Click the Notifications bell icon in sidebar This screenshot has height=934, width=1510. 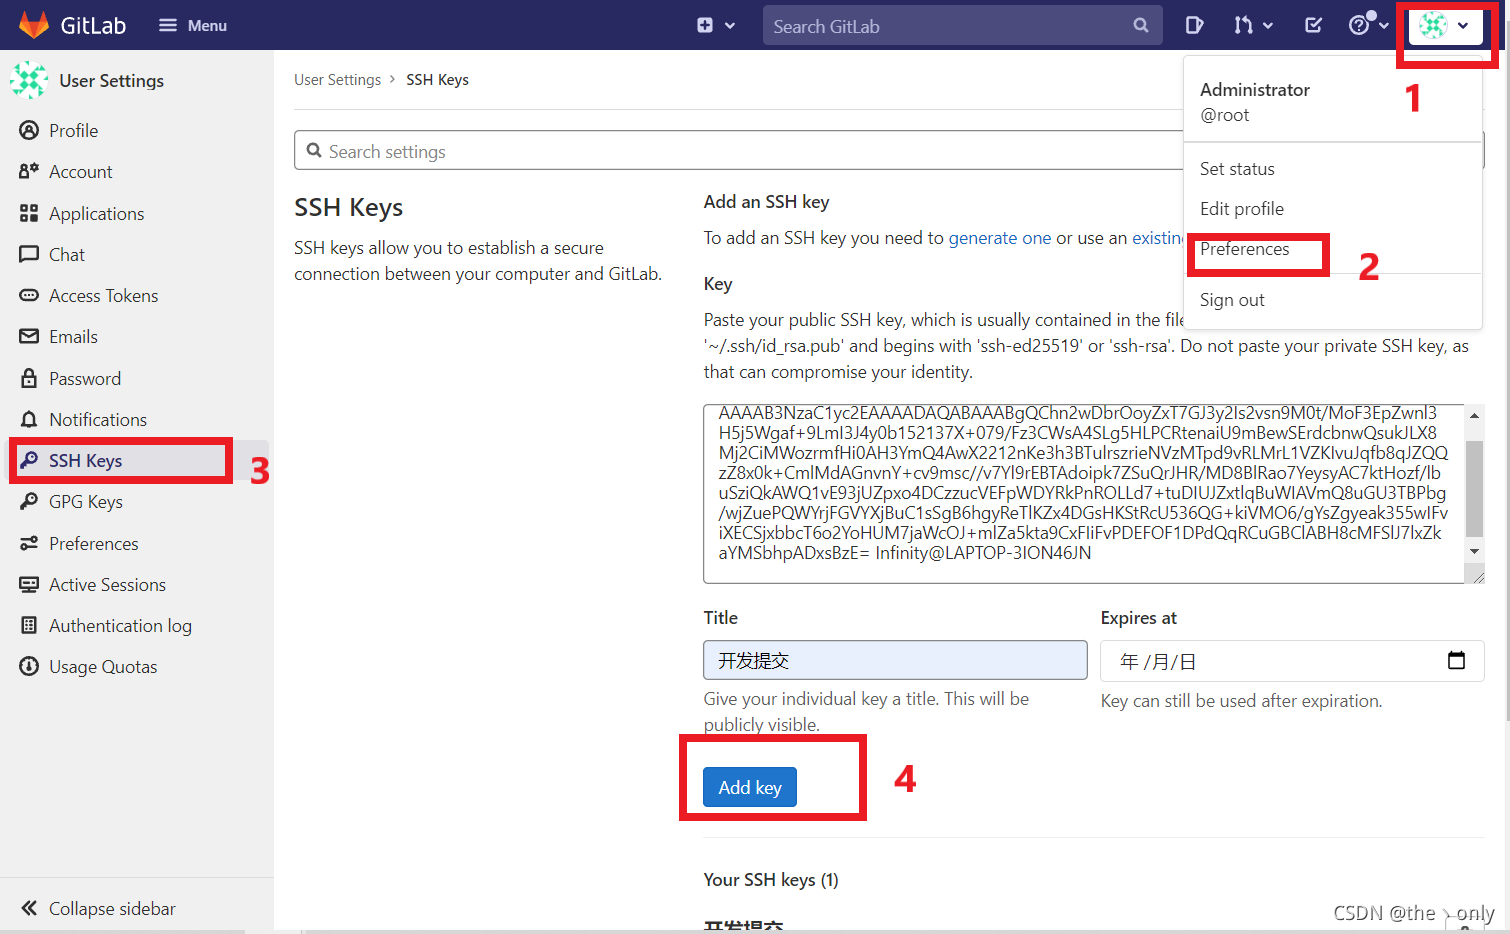29,419
